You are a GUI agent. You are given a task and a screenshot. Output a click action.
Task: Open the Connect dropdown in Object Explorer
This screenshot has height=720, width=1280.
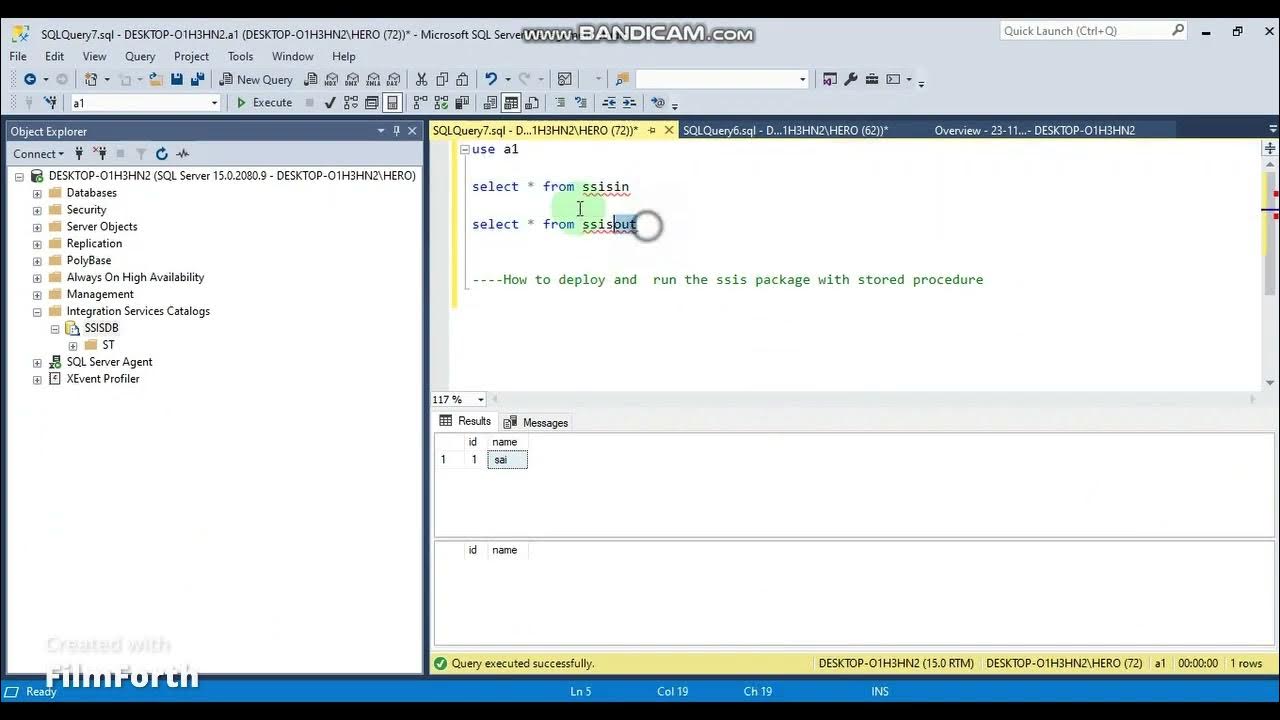pyautogui.click(x=38, y=153)
